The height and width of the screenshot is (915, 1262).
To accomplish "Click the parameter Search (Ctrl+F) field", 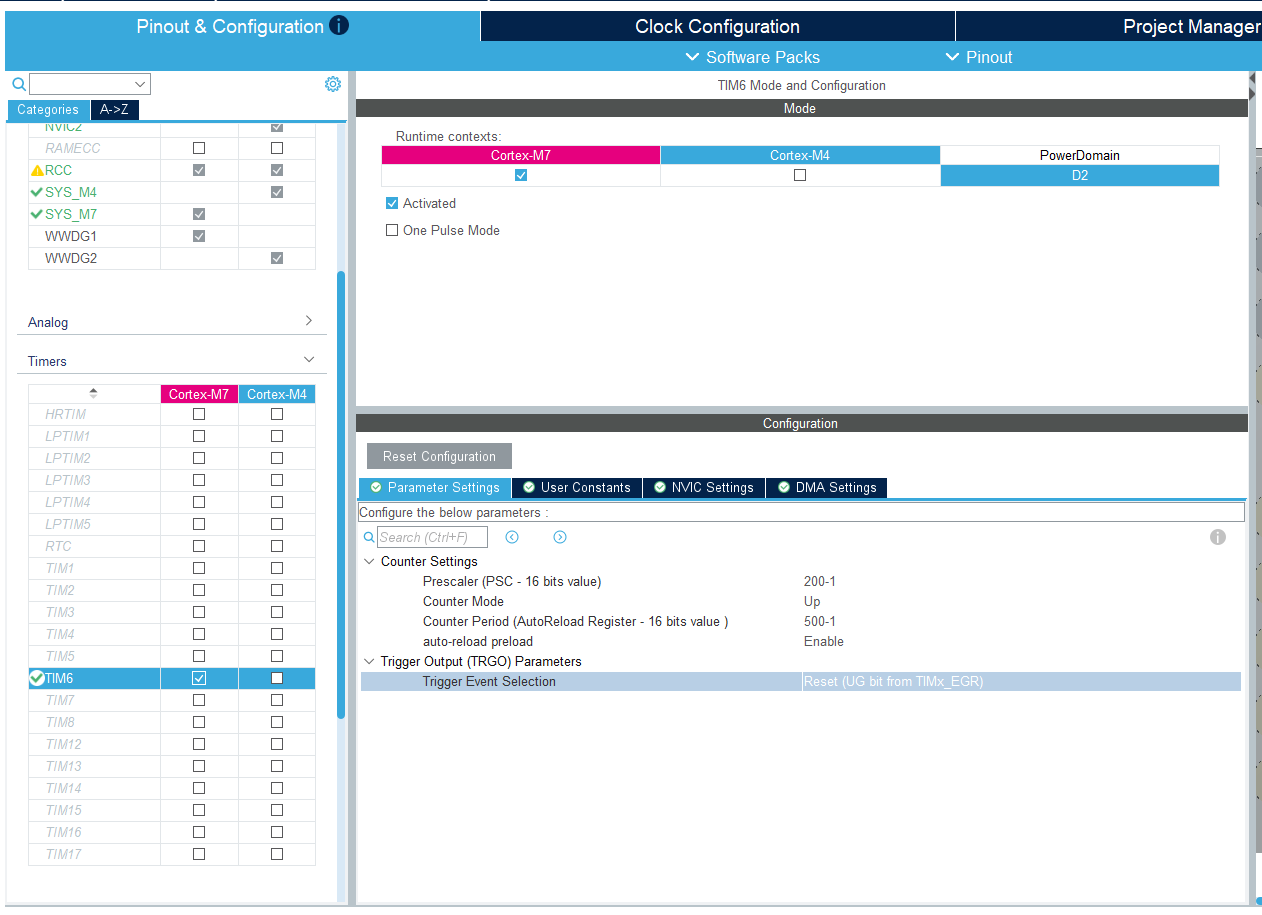I will pos(432,537).
